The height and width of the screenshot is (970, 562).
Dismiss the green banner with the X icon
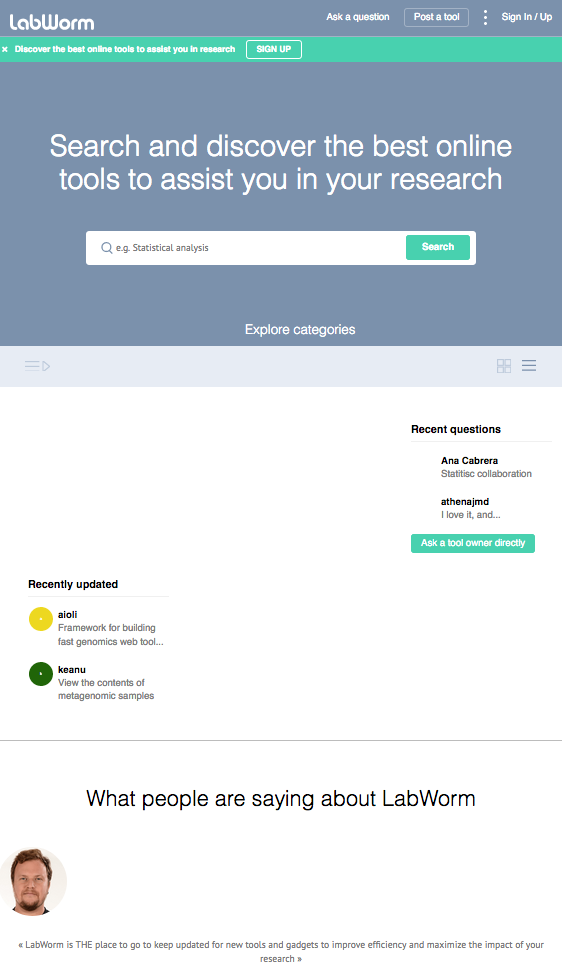pyautogui.click(x=5, y=49)
